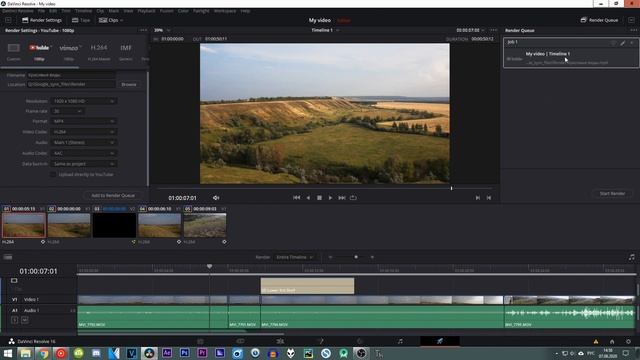Select the YouTube render preset

[x=39, y=48]
